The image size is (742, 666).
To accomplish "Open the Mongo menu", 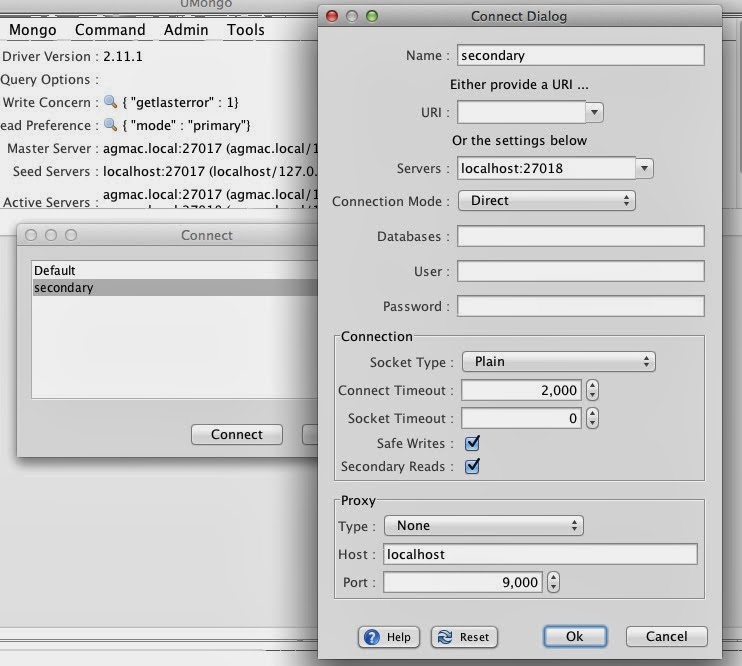I will 33,30.
